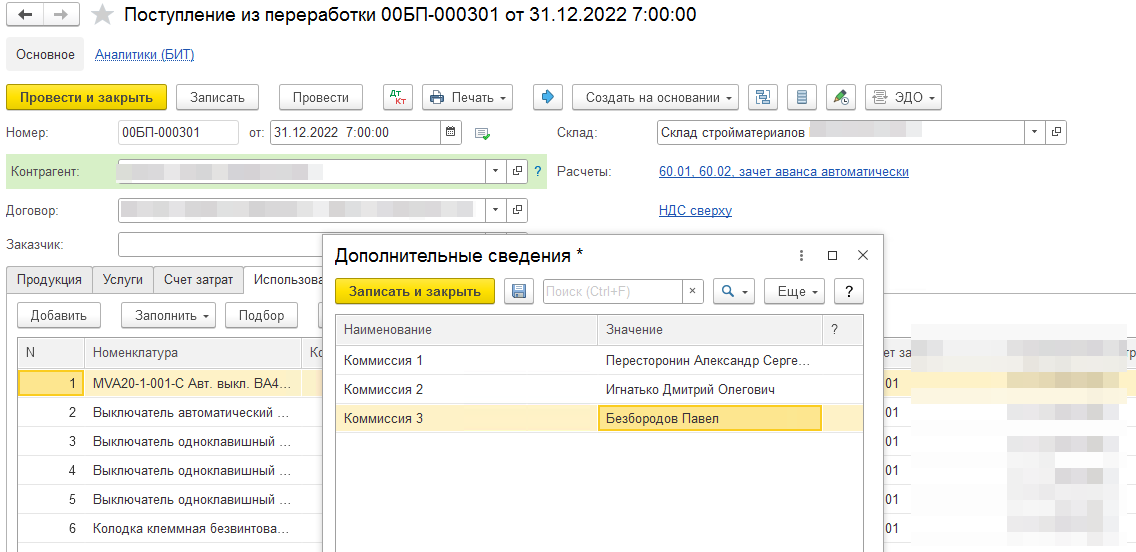This screenshot has height=552, width=1136.
Task: Click the question mark help button in dialog
Action: (848, 291)
